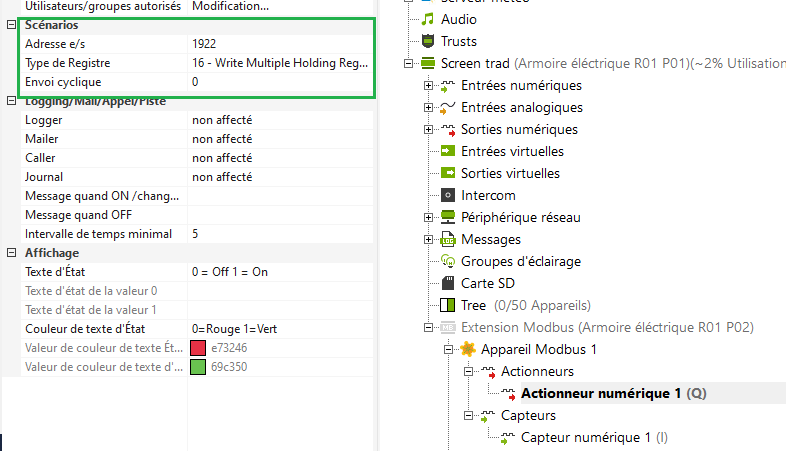Click the Groupes d'éclairage bulb icon
This screenshot has width=786, height=451.
(448, 261)
